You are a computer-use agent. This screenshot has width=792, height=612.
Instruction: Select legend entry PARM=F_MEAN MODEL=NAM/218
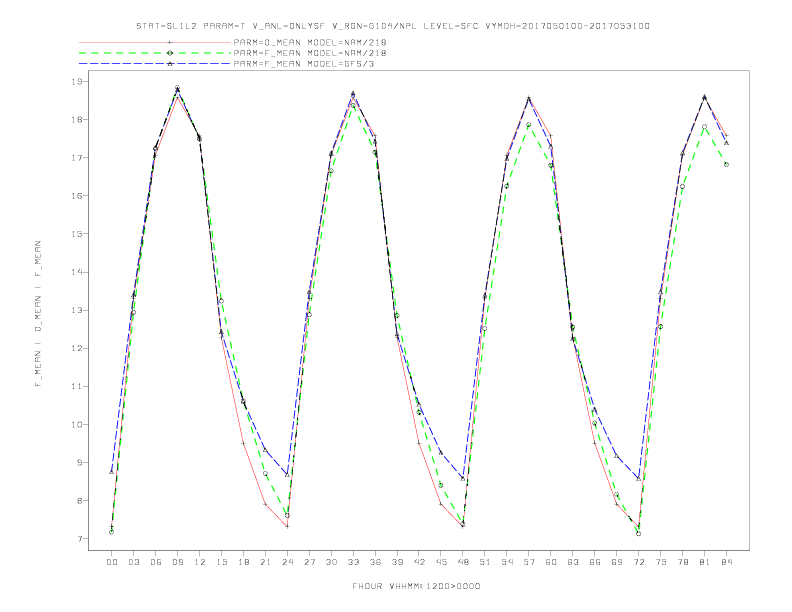[x=310, y=53]
